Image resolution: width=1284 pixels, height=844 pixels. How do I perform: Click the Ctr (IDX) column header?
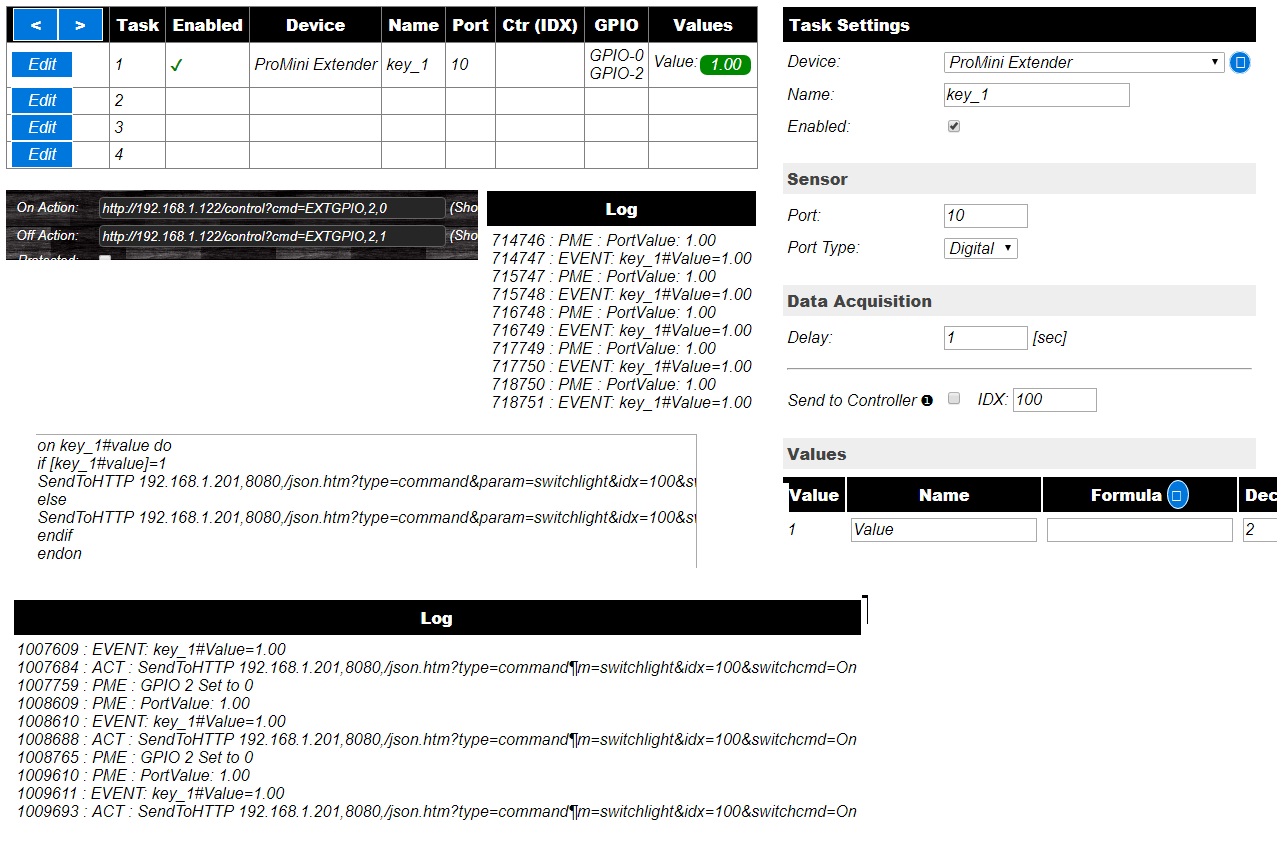pyautogui.click(x=539, y=25)
